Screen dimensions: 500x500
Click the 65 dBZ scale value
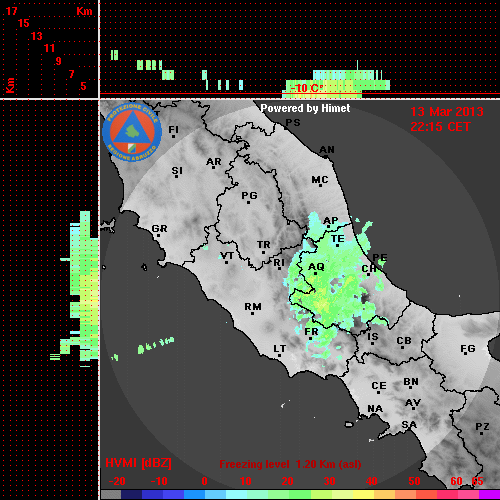477,481
